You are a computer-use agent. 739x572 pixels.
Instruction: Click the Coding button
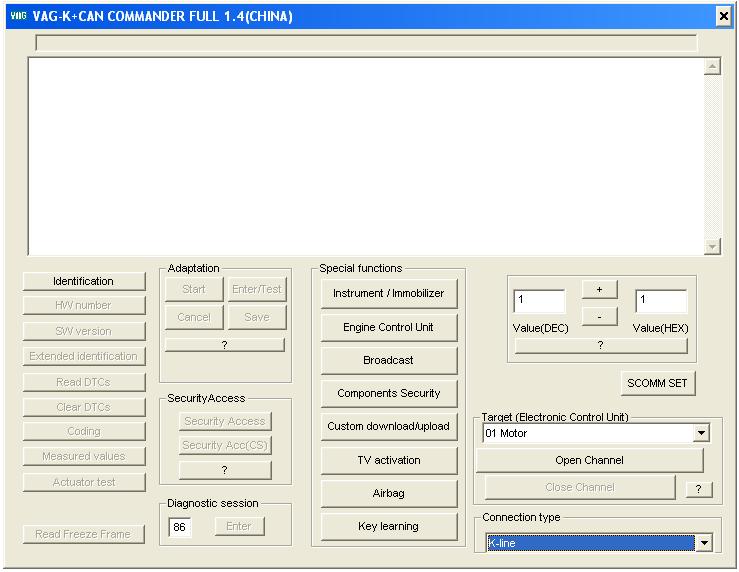click(84, 432)
